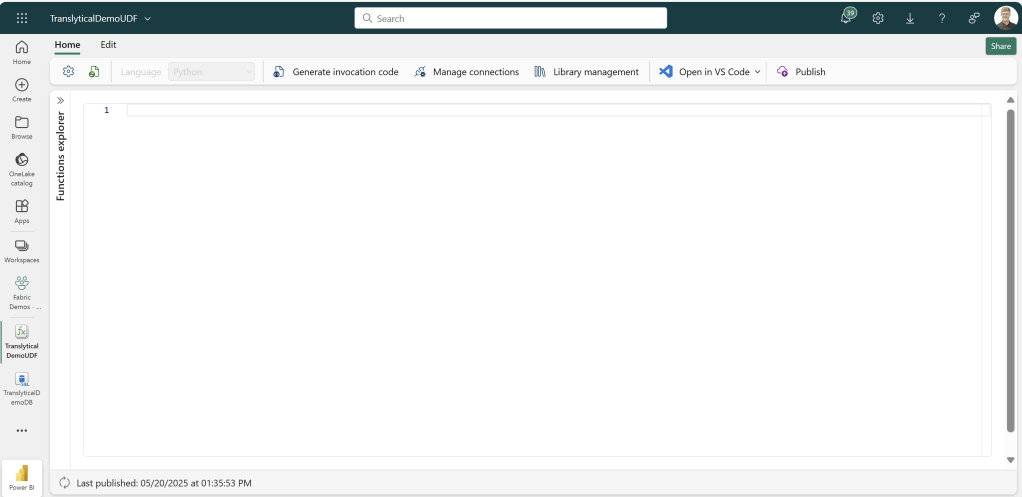Switch to the Edit tab
1022x497 pixels.
(x=108, y=45)
